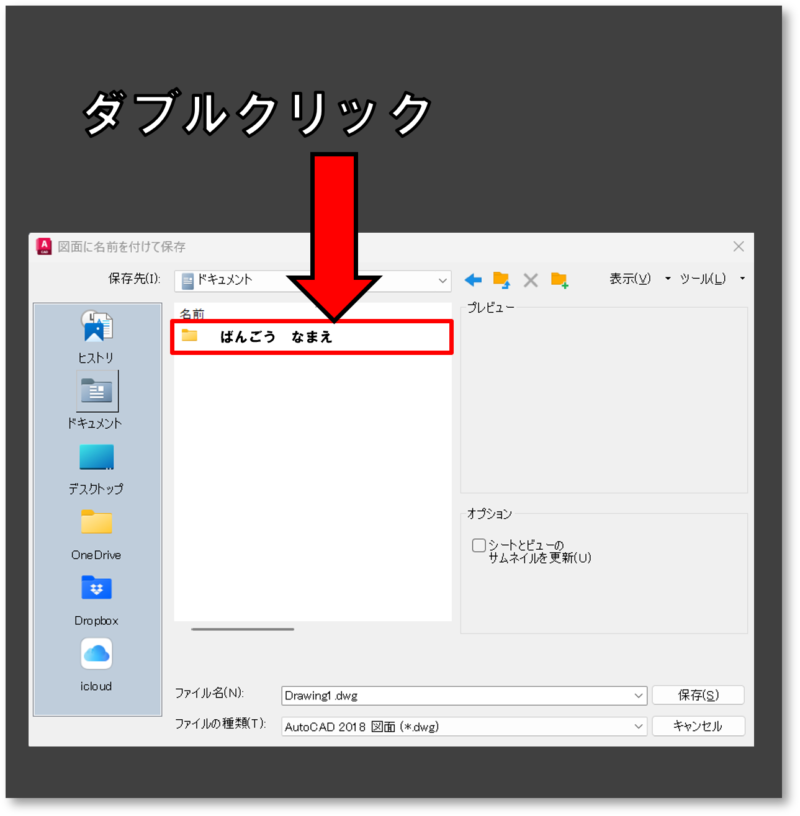Close the save drawing dialog
This screenshot has height=816, width=800.
738,246
